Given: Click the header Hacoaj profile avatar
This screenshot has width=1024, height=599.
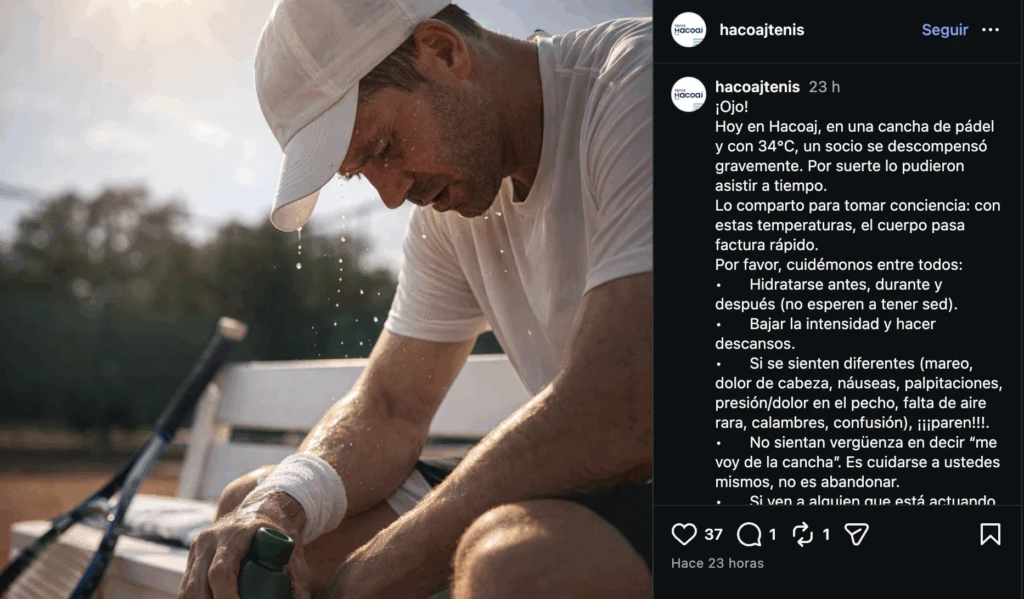Looking at the screenshot, I should [688, 30].
